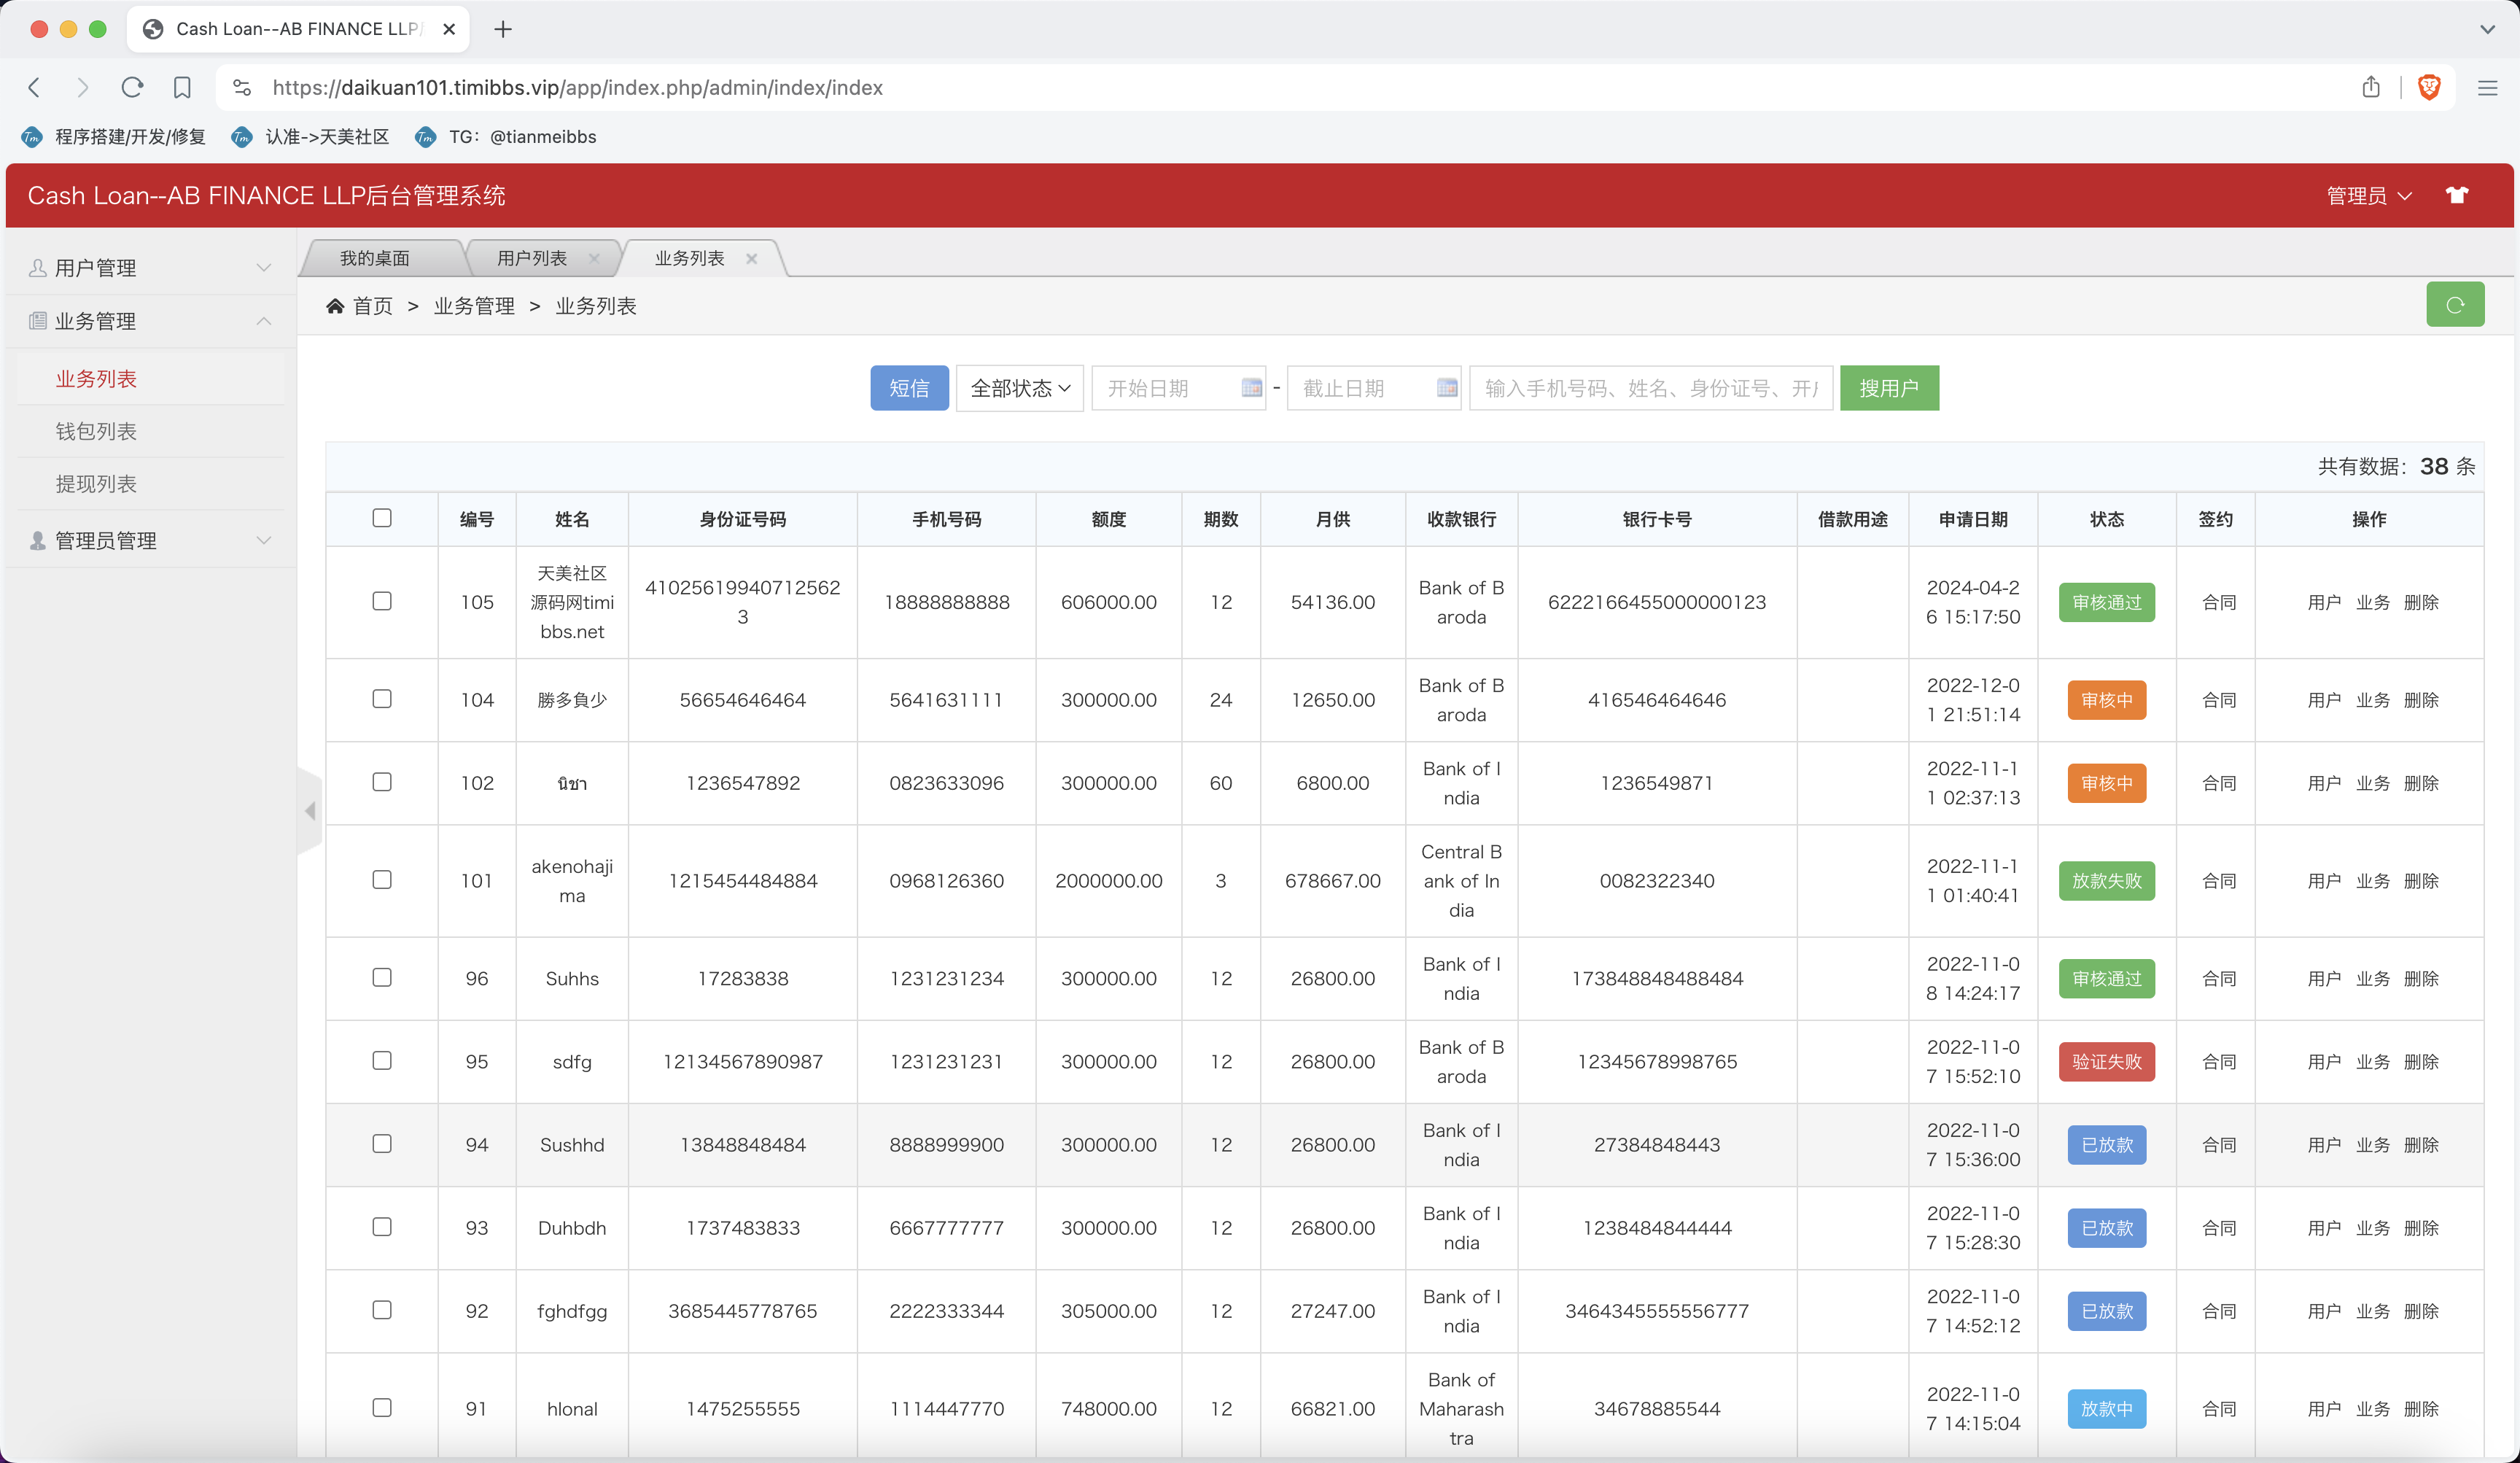This screenshot has width=2520, height=1463.
Task: Open the TG: @tianmeibbs bookmark
Action: pyautogui.click(x=505, y=137)
